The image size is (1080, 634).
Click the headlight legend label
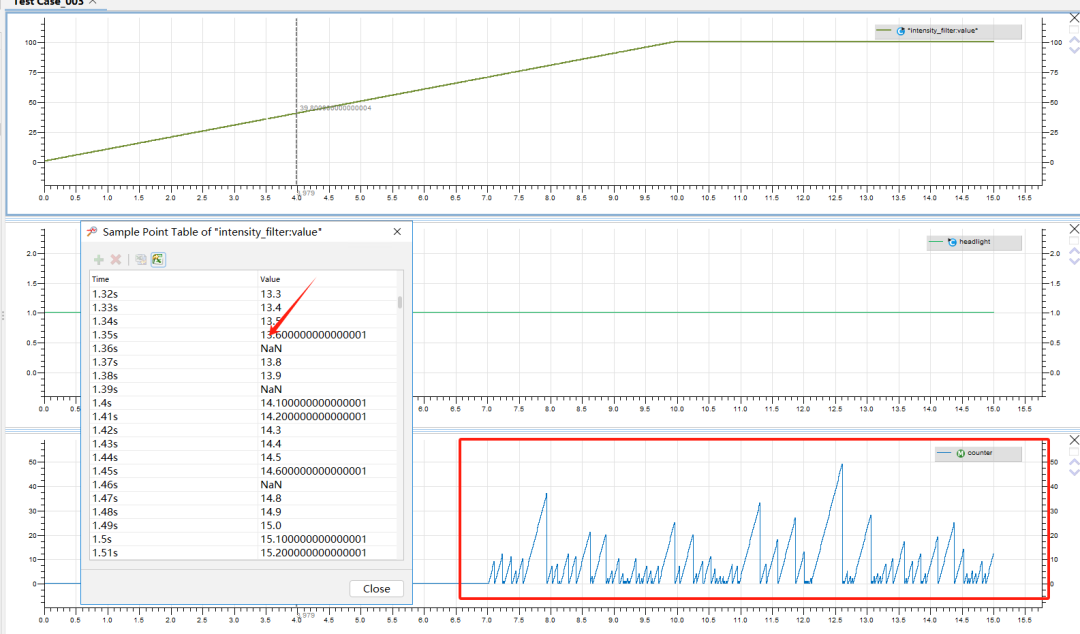point(975,242)
